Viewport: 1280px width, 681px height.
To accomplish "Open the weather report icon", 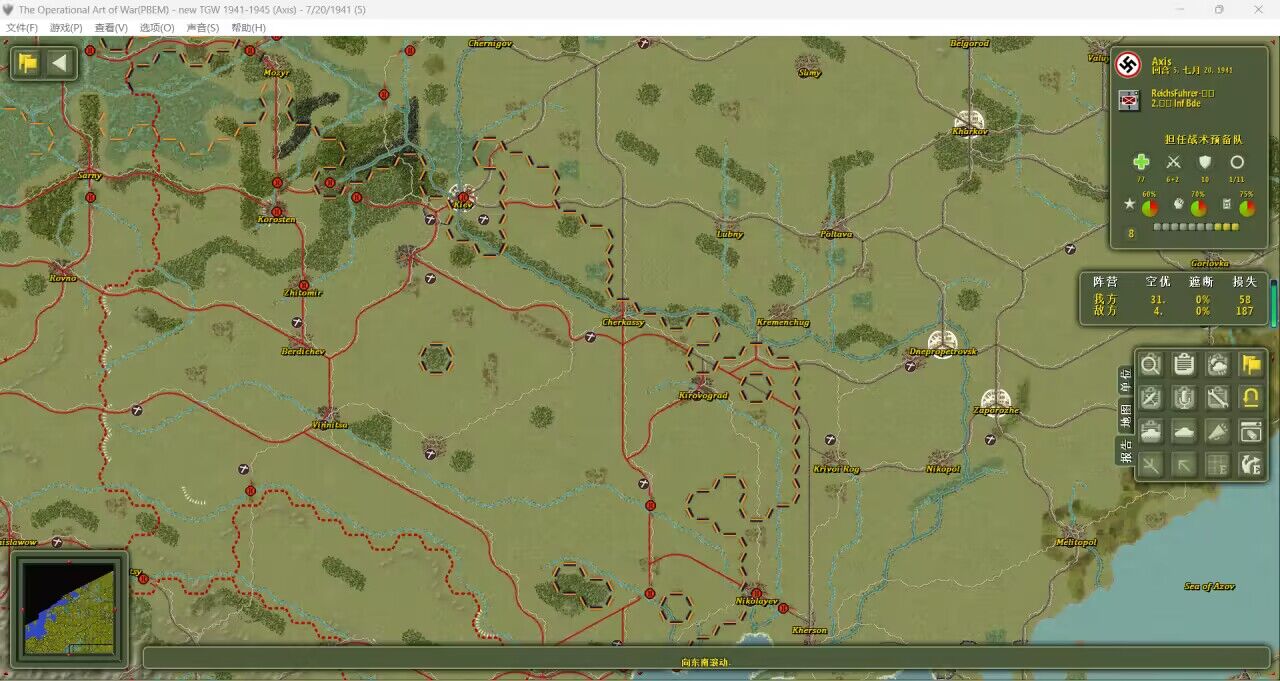I will (x=1217, y=365).
